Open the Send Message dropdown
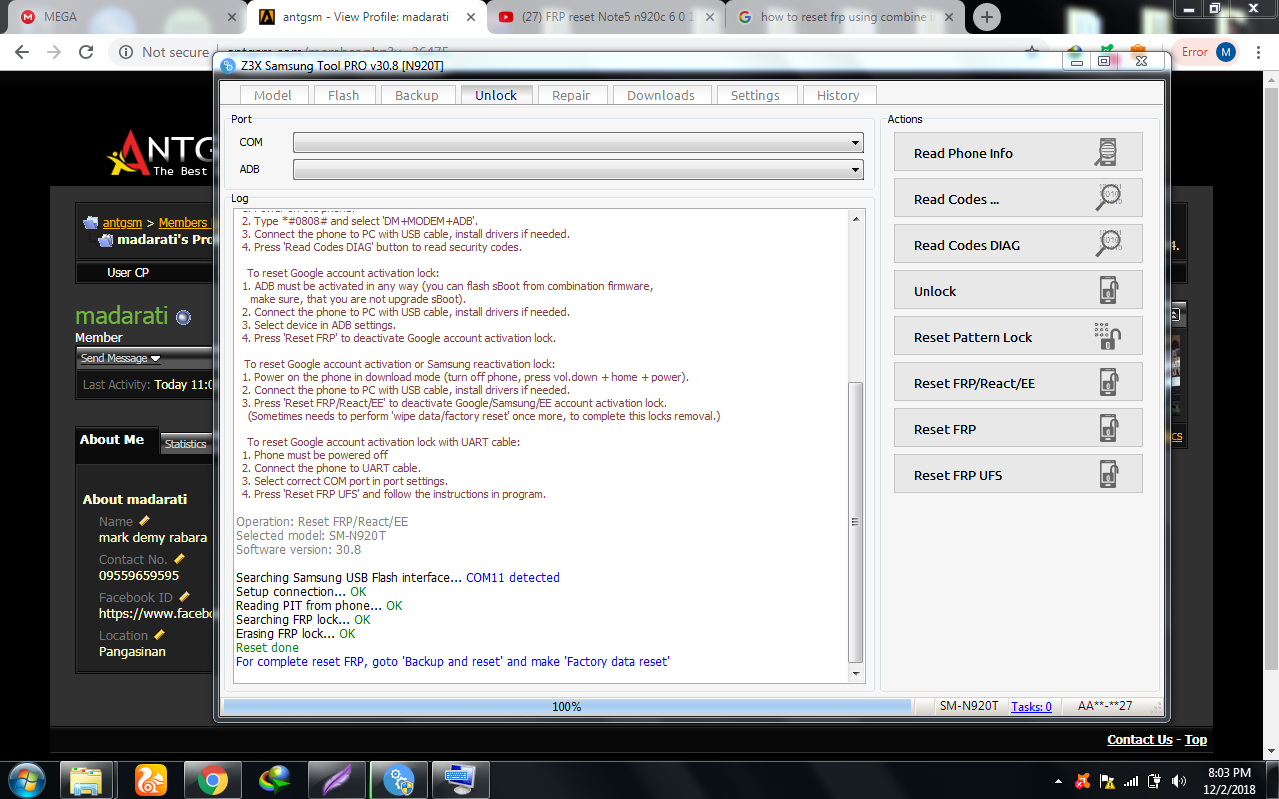Image resolution: width=1279 pixels, height=799 pixels. [x=121, y=358]
